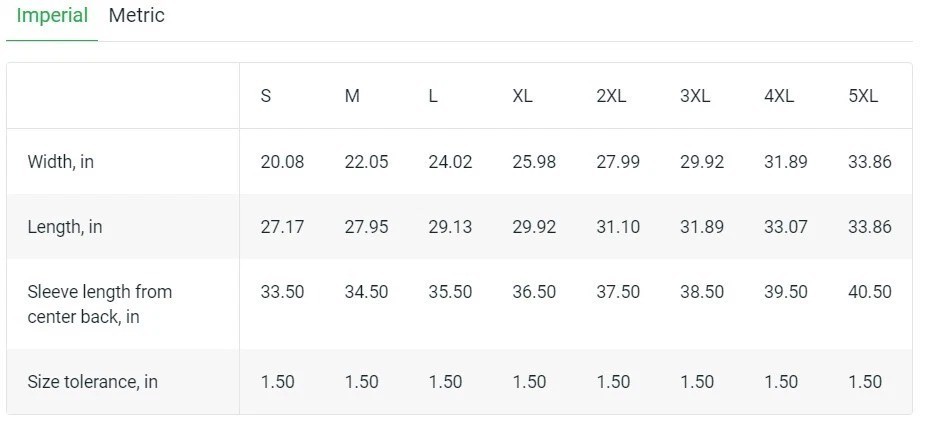This screenshot has height=433, width=932.
Task: Click the S size column header
Action: click(266, 96)
